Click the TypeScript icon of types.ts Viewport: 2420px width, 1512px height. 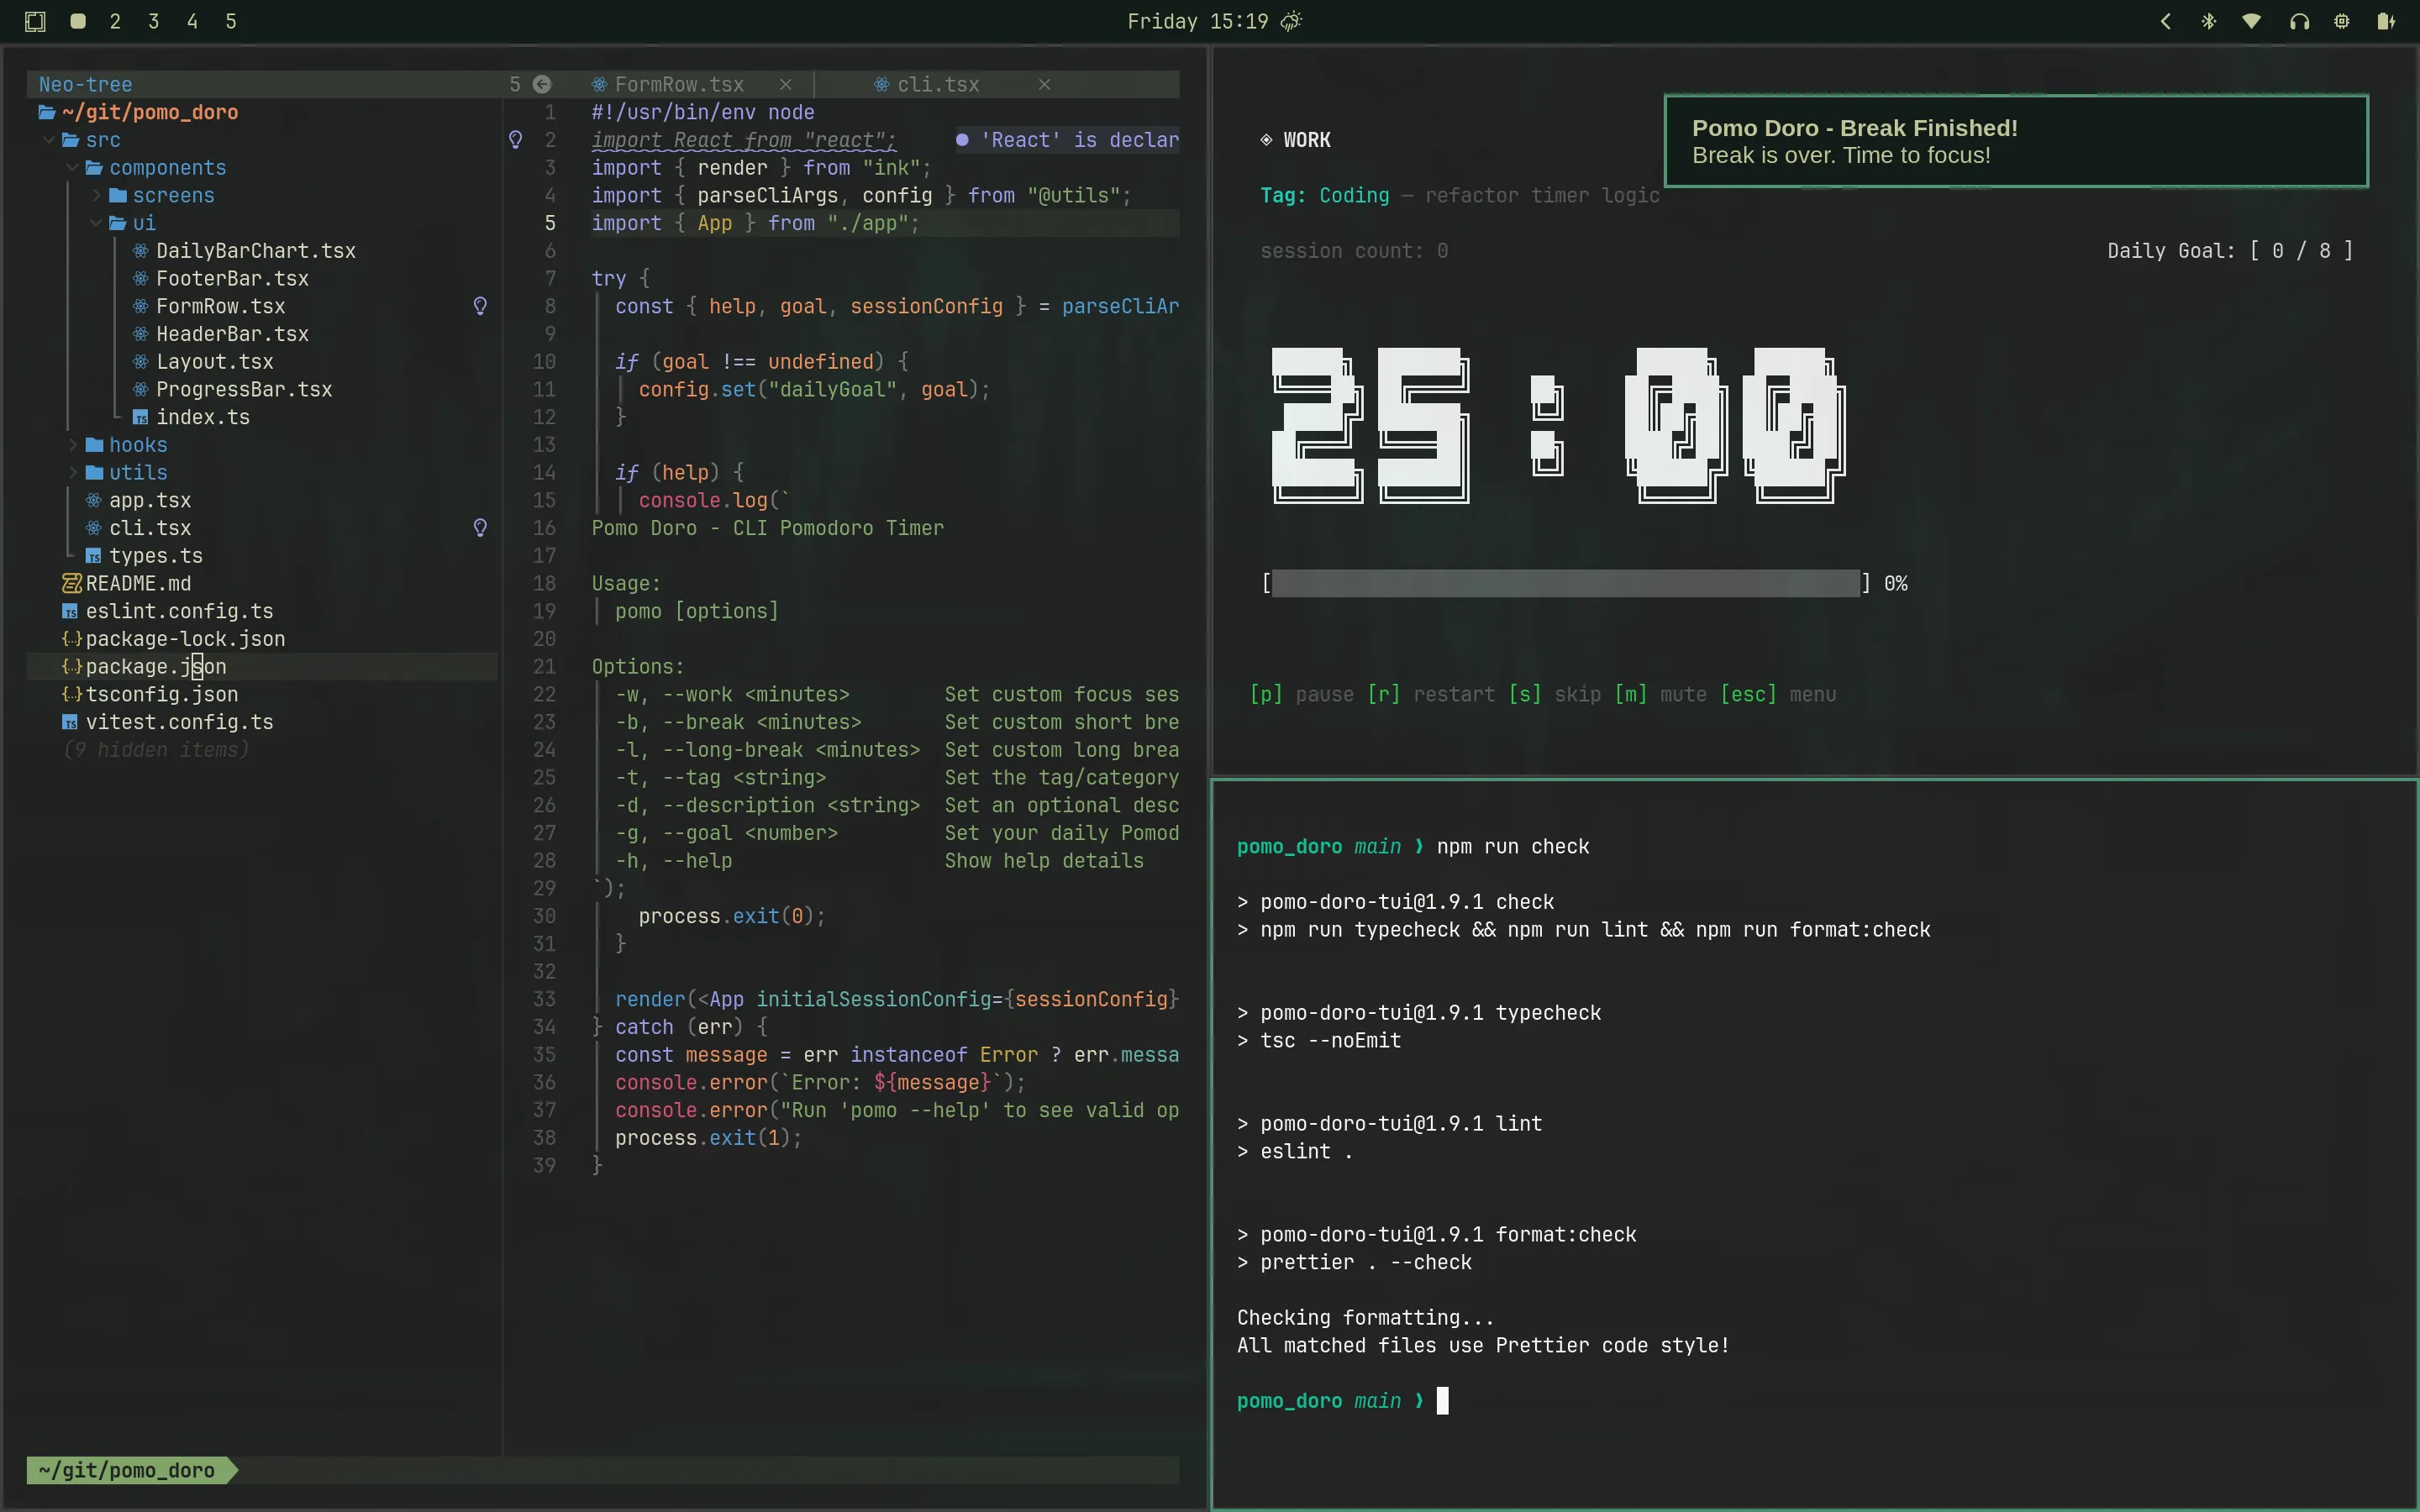tap(93, 556)
